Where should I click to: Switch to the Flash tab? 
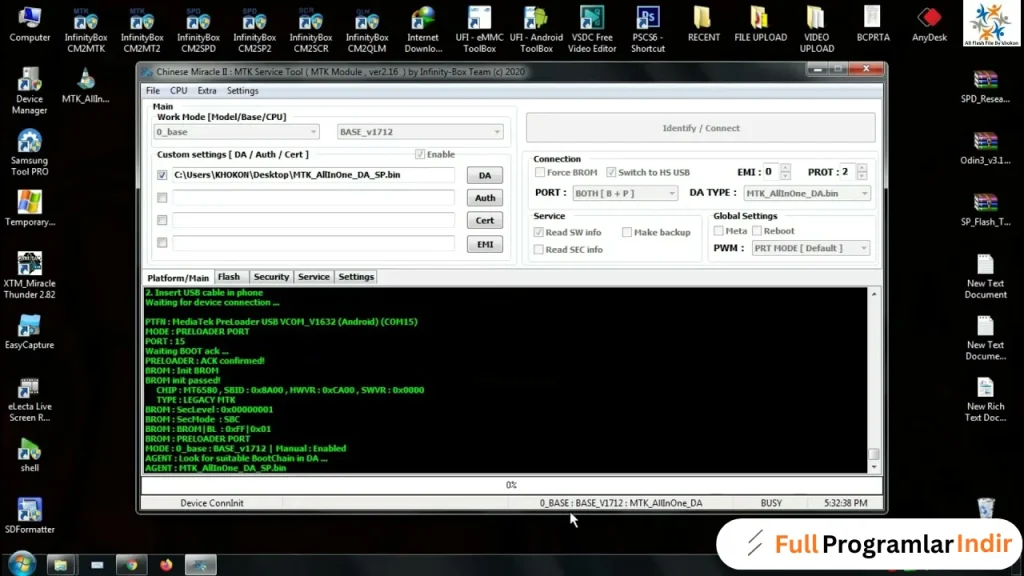point(229,277)
